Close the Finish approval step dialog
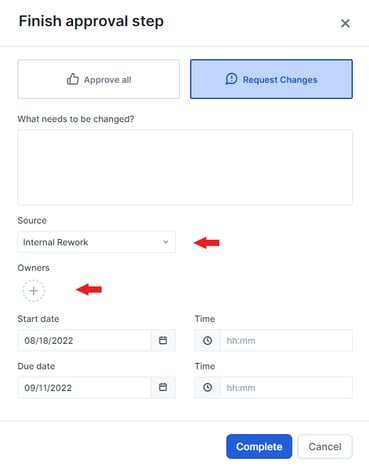This screenshot has width=369, height=467. 345,23
